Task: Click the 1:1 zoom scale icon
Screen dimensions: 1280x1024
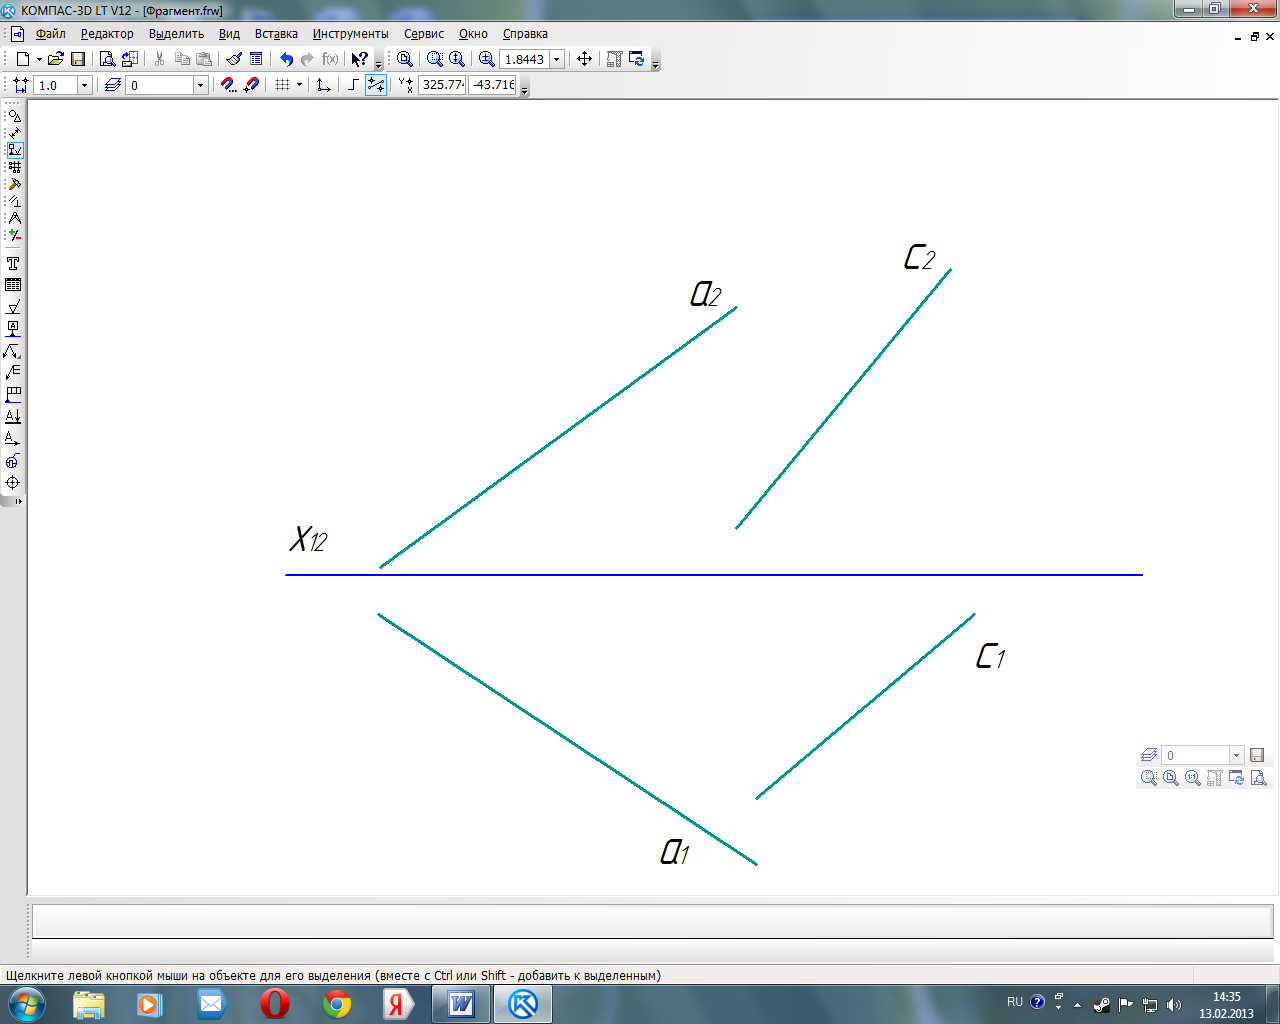Action: [x=1192, y=778]
